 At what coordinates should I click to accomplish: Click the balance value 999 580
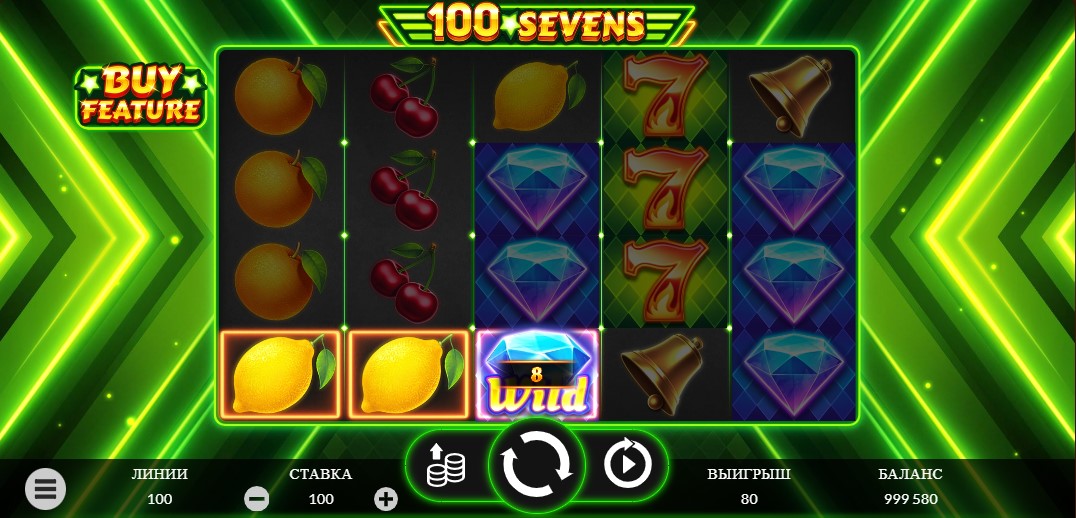[x=910, y=499]
